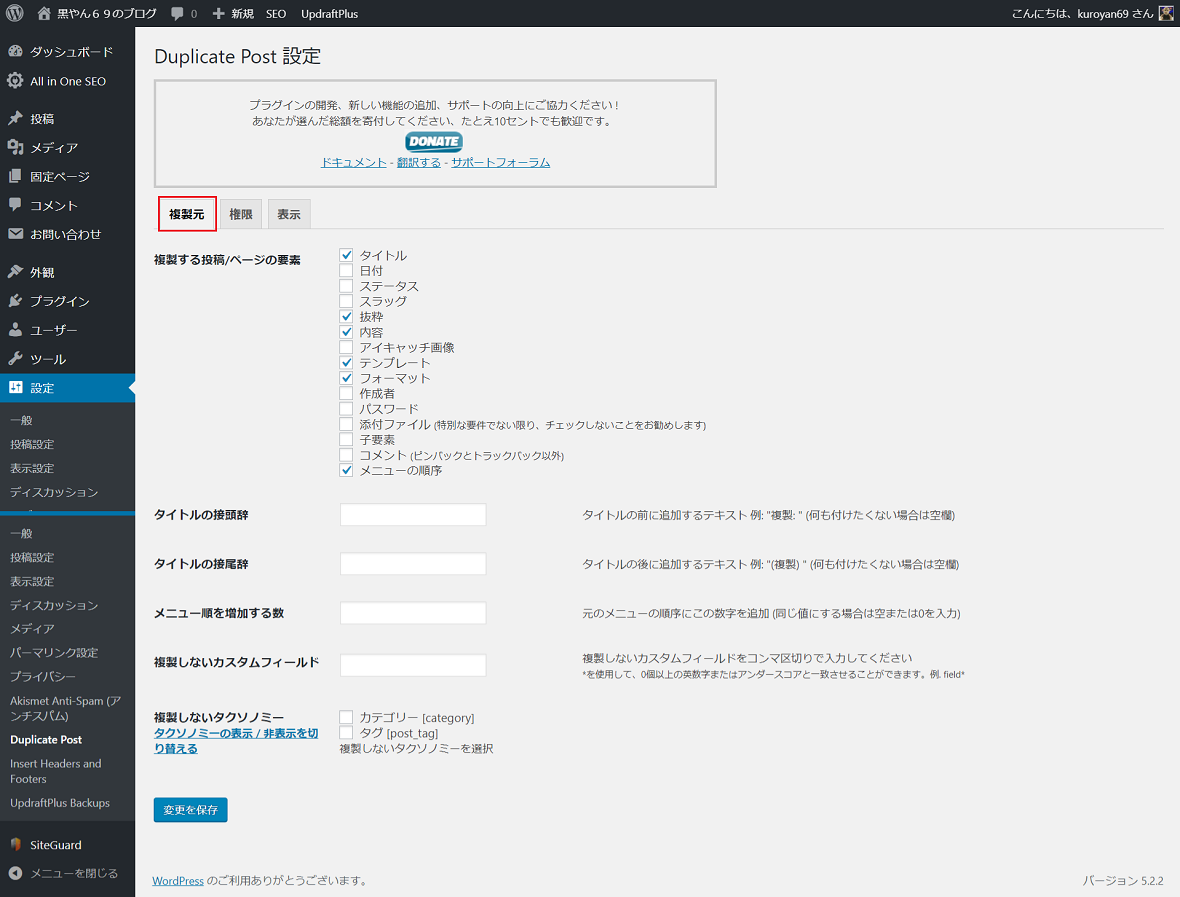Click the 翻訳する link
The image size is (1180, 897).
[419, 163]
